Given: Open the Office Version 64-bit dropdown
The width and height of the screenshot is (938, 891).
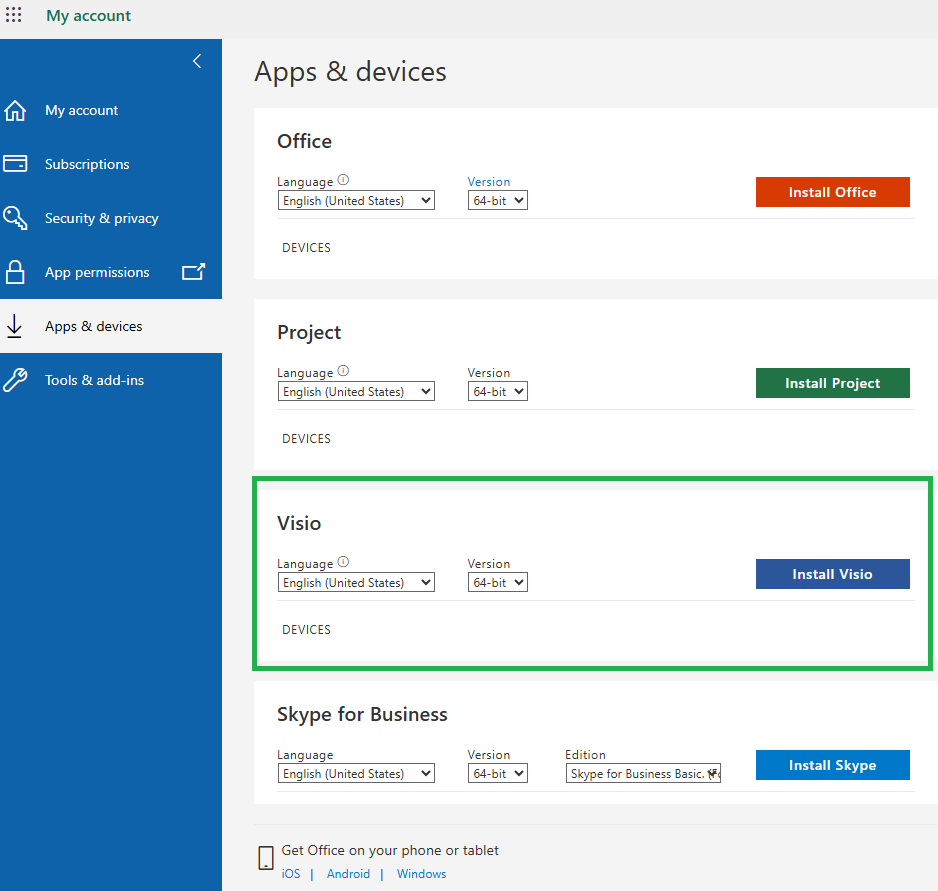Looking at the screenshot, I should [498, 200].
